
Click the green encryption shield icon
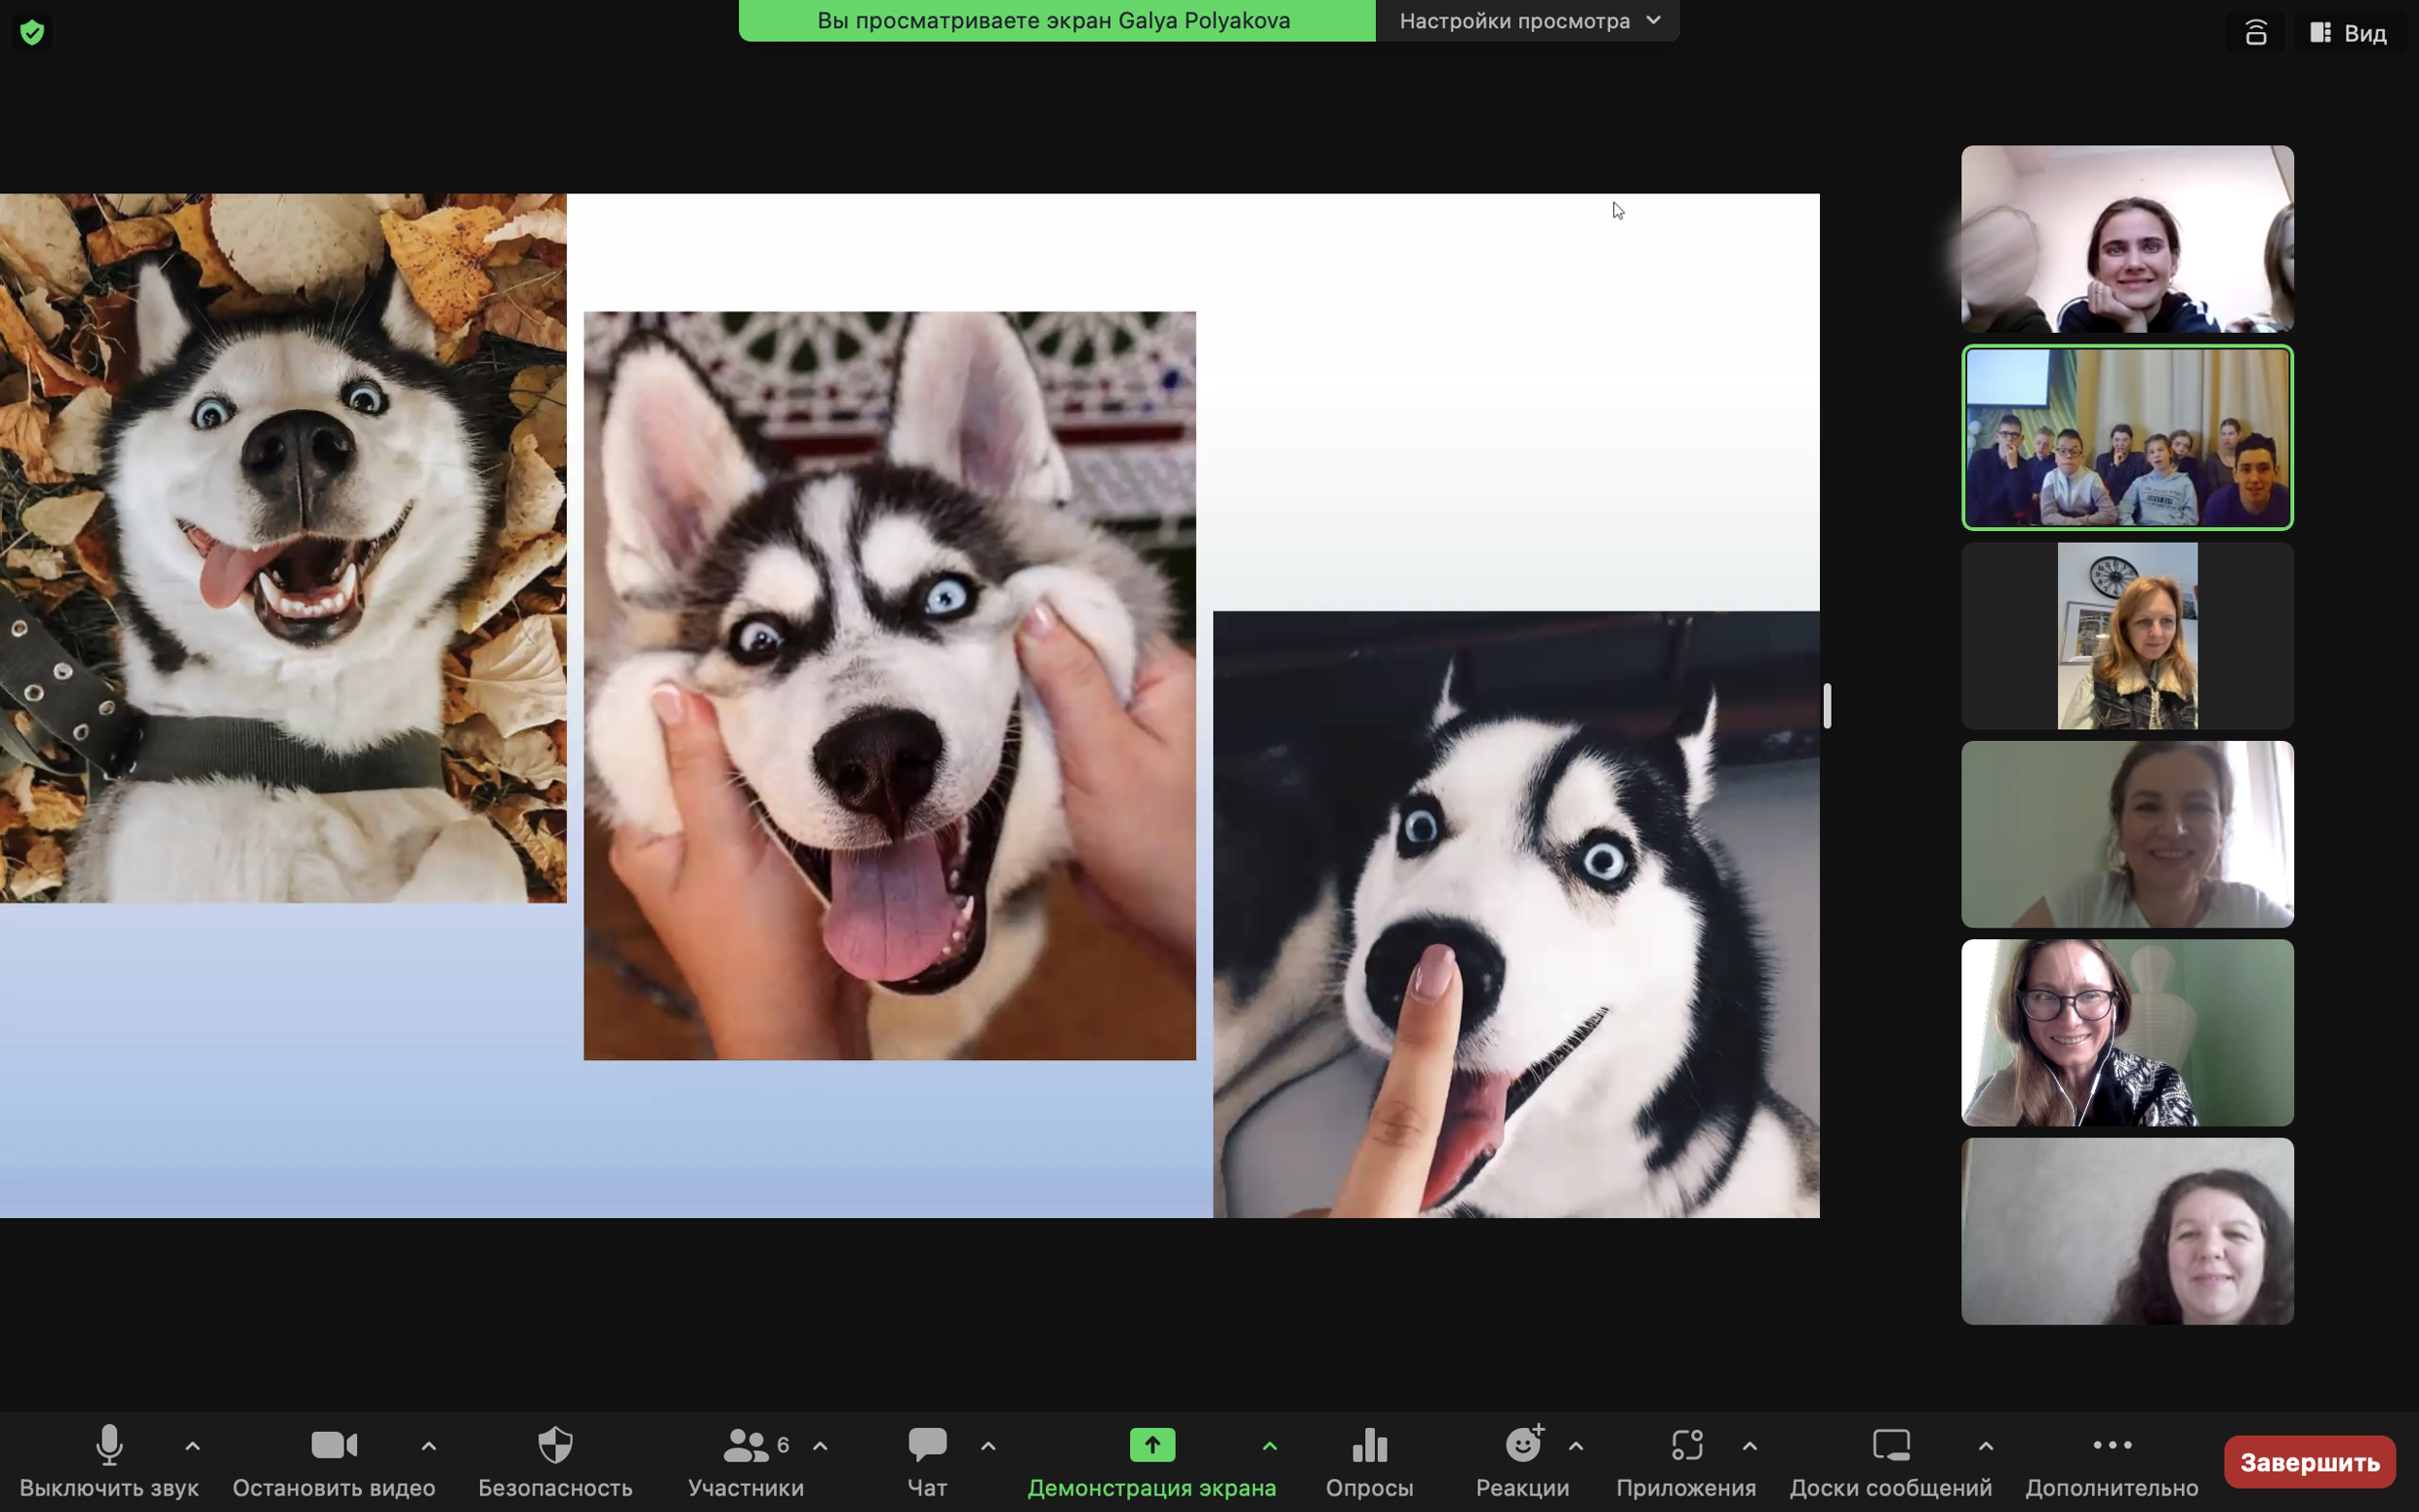click(32, 32)
